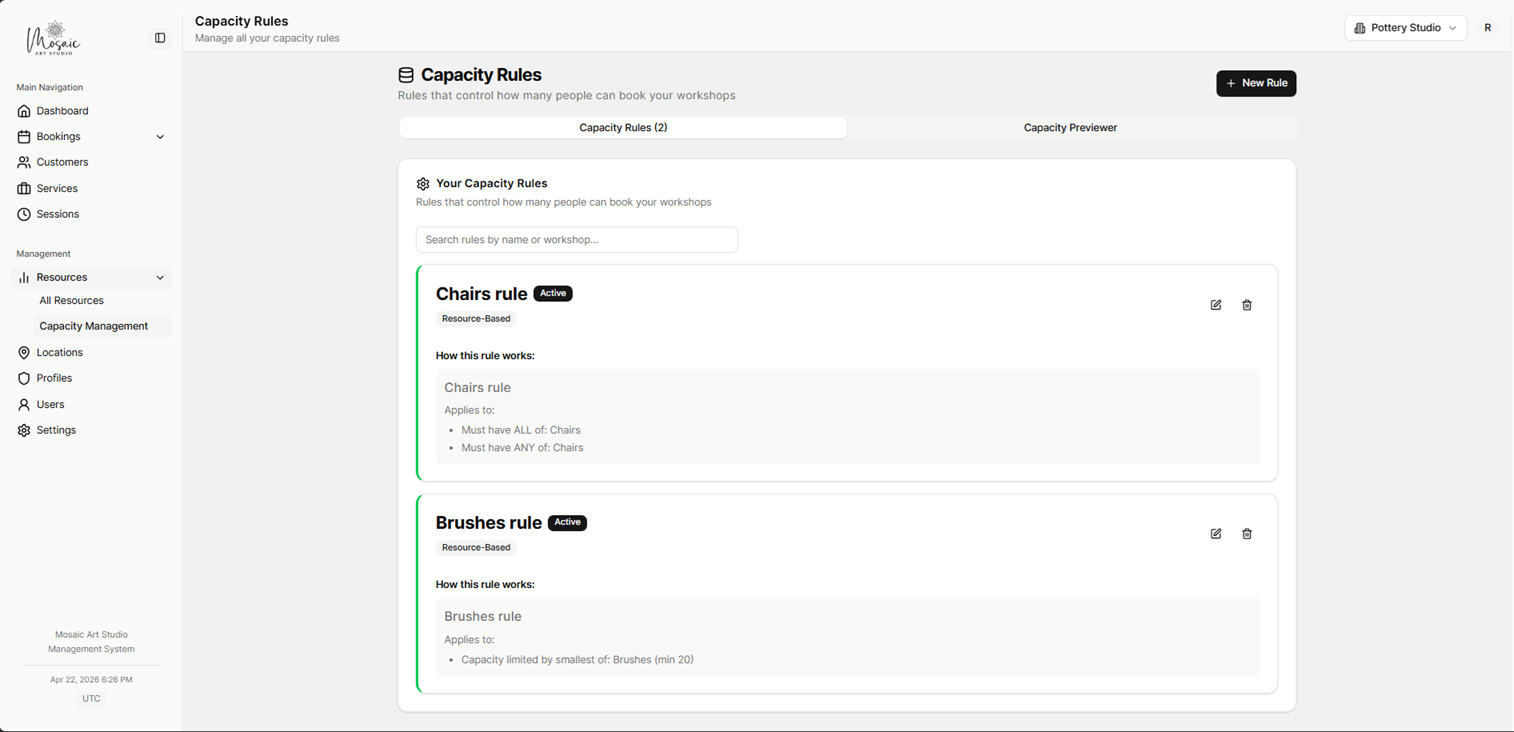The height and width of the screenshot is (732, 1514).
Task: Collapse the sidebar with the panel toggle icon
Action: pyautogui.click(x=160, y=37)
